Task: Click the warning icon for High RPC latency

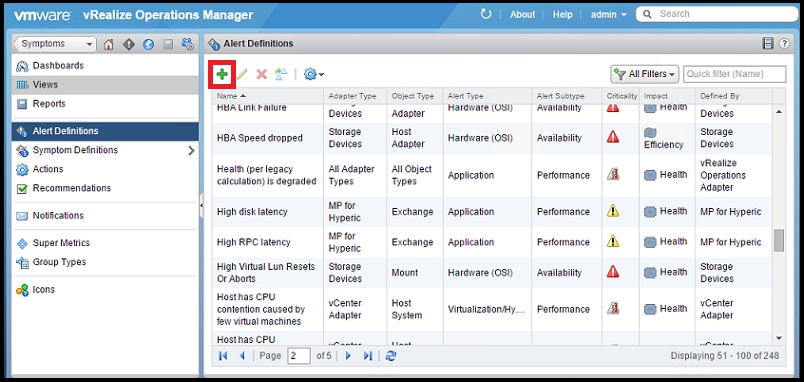Action: [x=613, y=241]
